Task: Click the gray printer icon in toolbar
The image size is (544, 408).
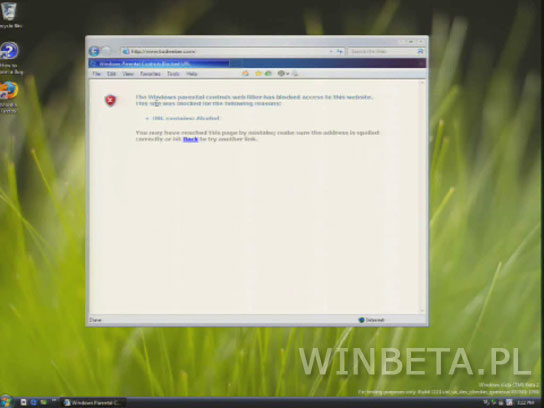Action: coord(281,73)
